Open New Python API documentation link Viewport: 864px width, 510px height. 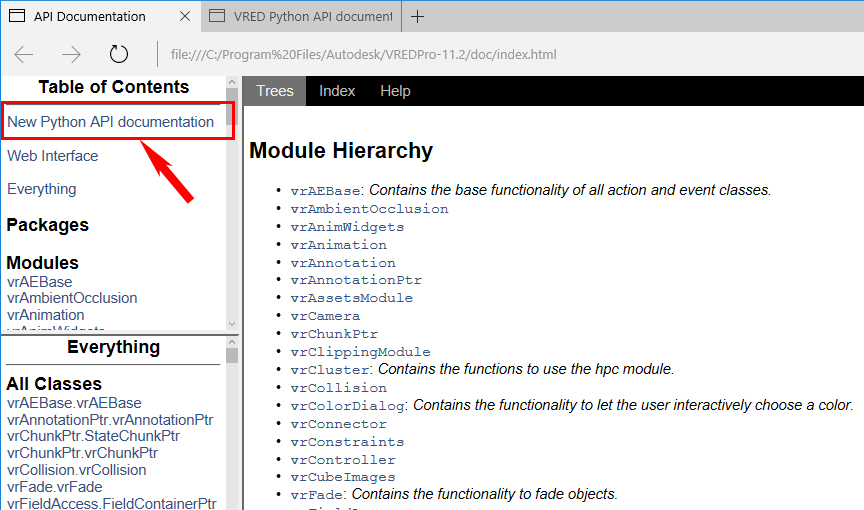(110, 122)
